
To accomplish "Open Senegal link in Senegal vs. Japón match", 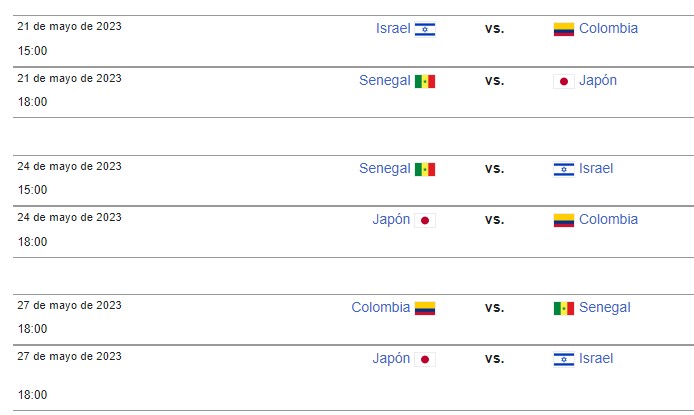I will pyautogui.click(x=385, y=81).
